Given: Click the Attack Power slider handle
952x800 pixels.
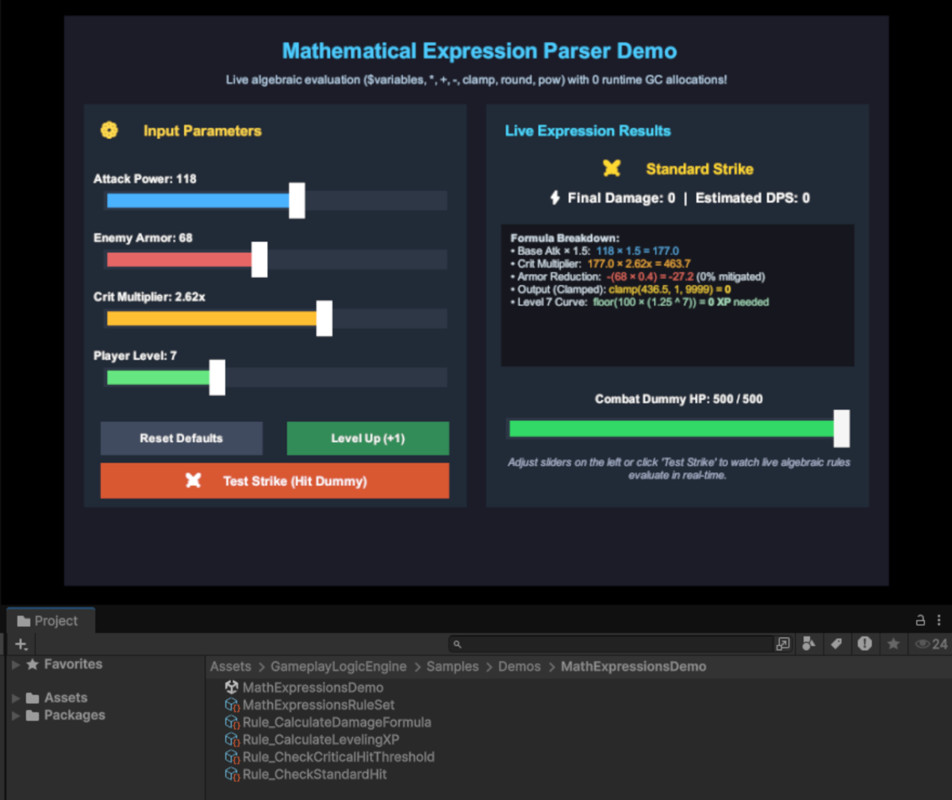Looking at the screenshot, I should tap(297, 200).
